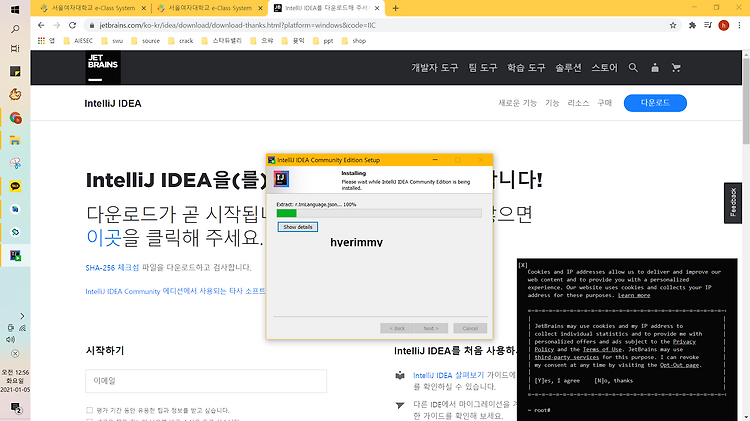Image resolution: width=750 pixels, height=421 pixels.
Task: Click the 이곳 download link
Action: click(103, 237)
